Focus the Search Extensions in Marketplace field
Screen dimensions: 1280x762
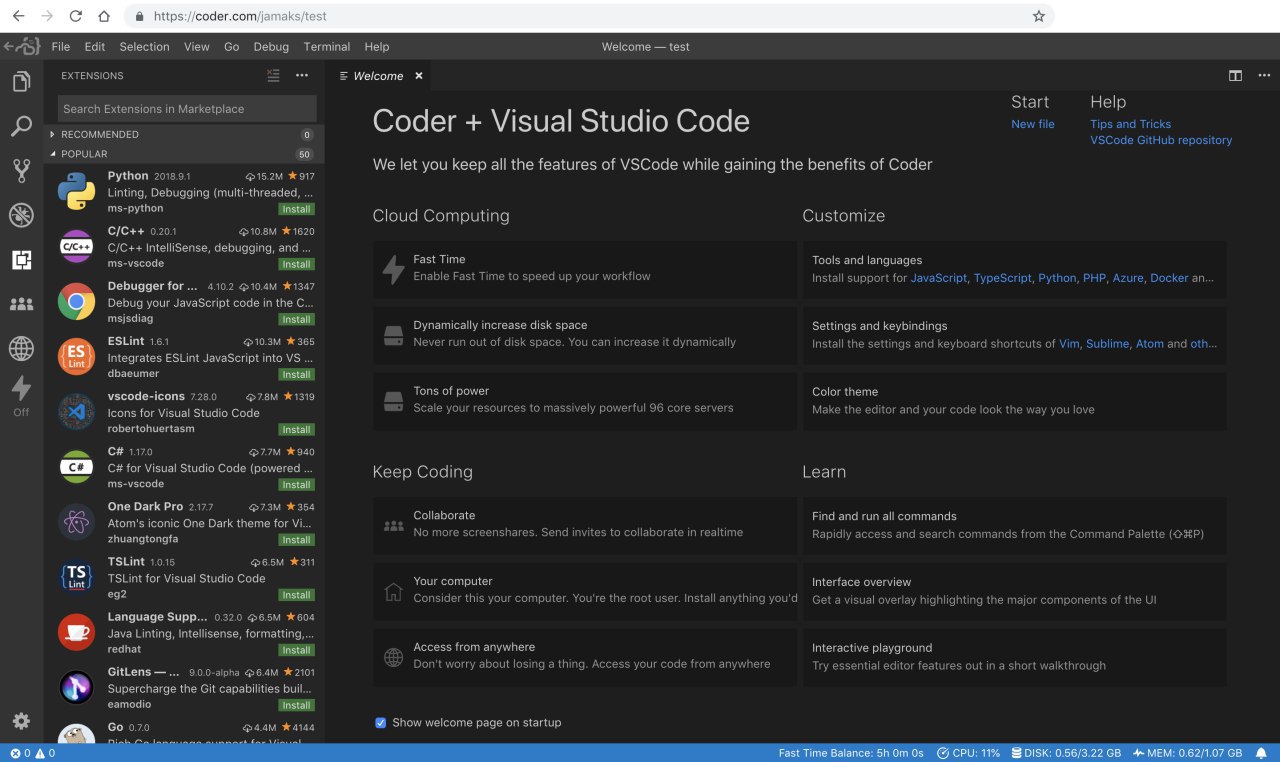pyautogui.click(x=186, y=108)
